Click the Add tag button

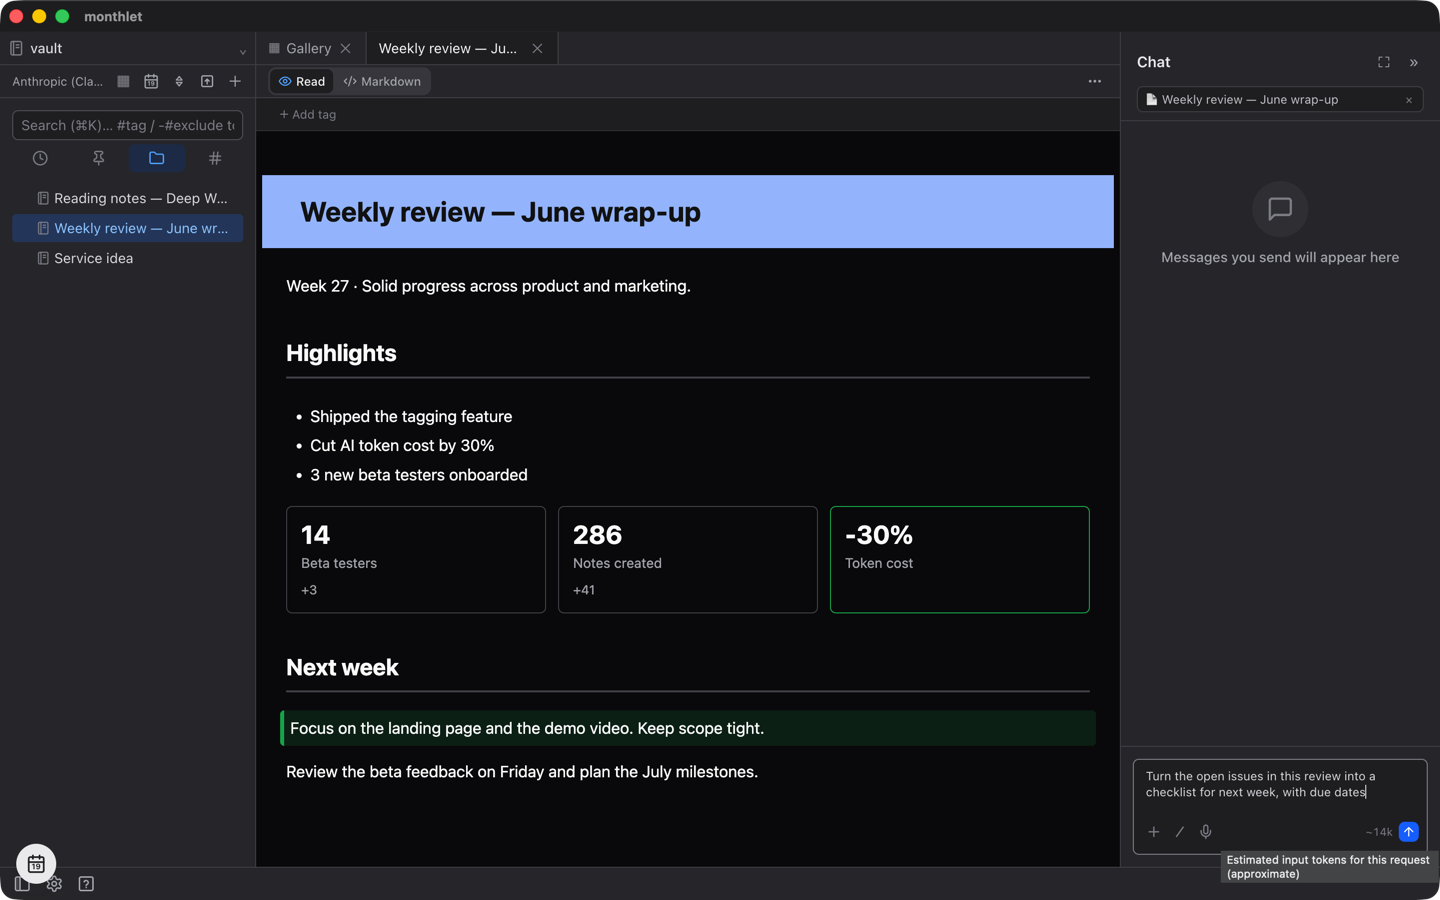[x=308, y=114]
